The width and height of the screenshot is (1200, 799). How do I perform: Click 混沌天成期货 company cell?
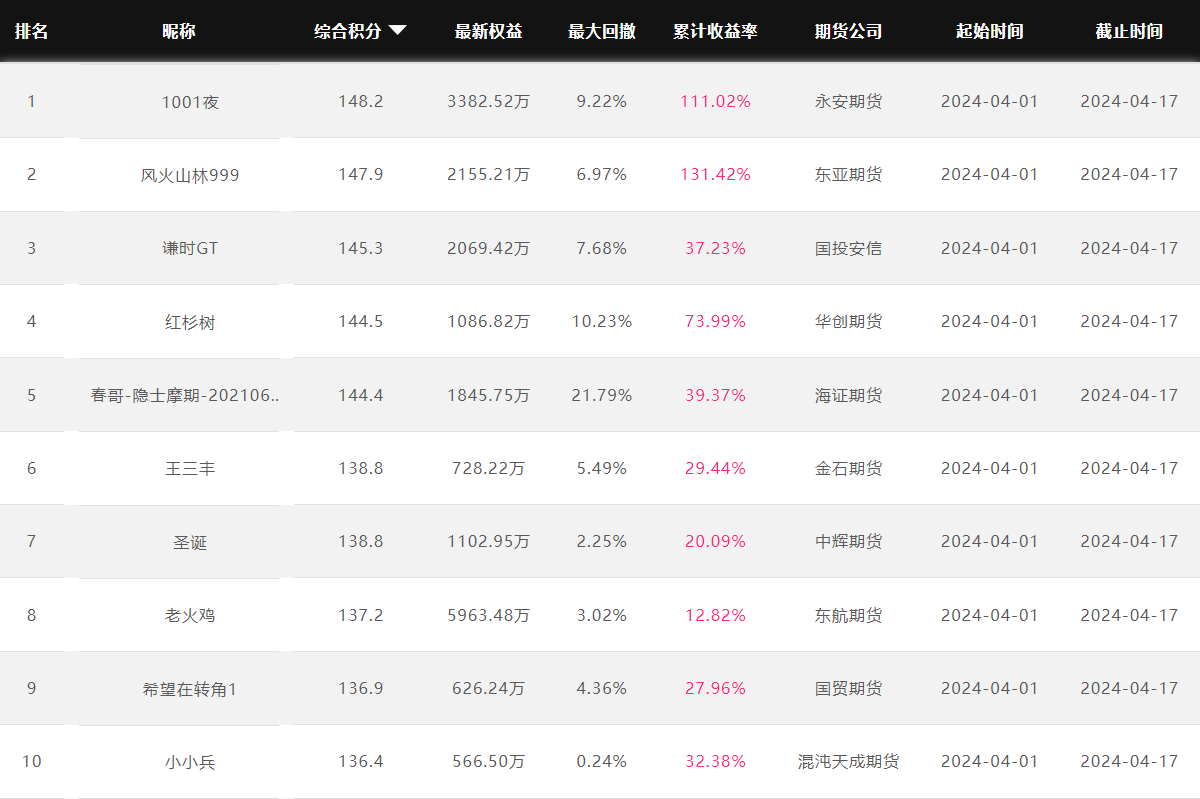848,761
